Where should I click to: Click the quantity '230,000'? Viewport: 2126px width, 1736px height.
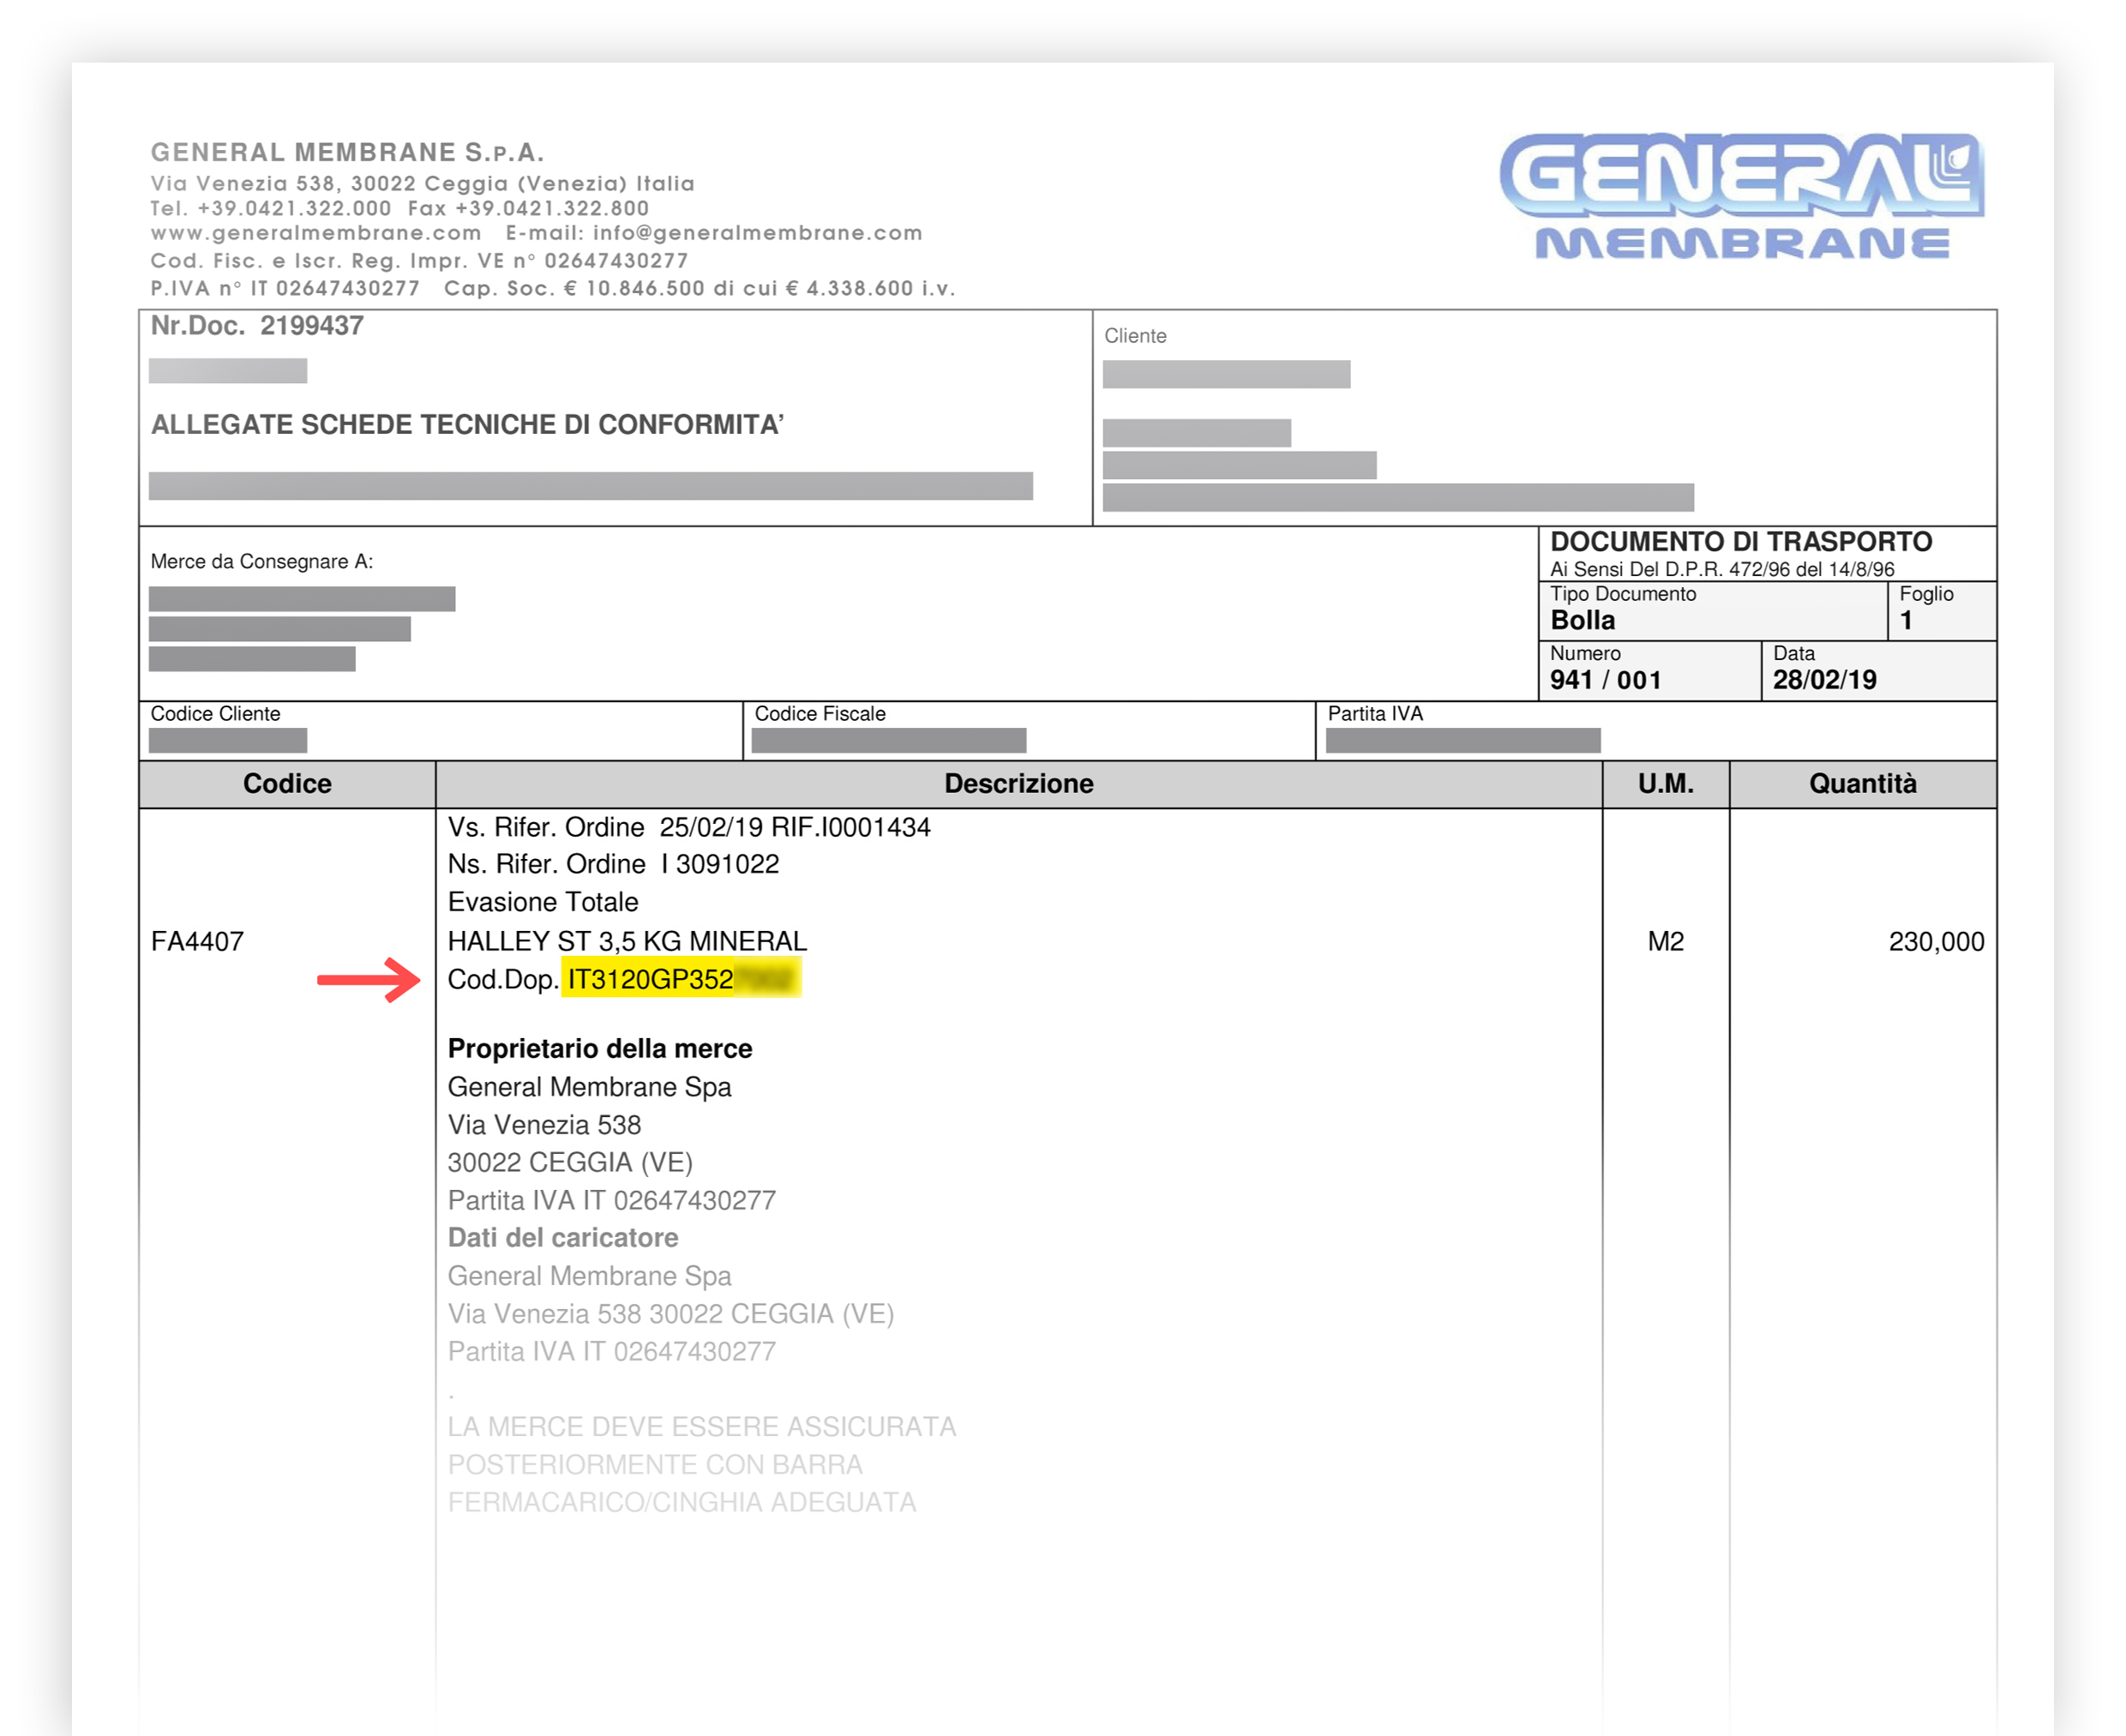tap(1936, 941)
